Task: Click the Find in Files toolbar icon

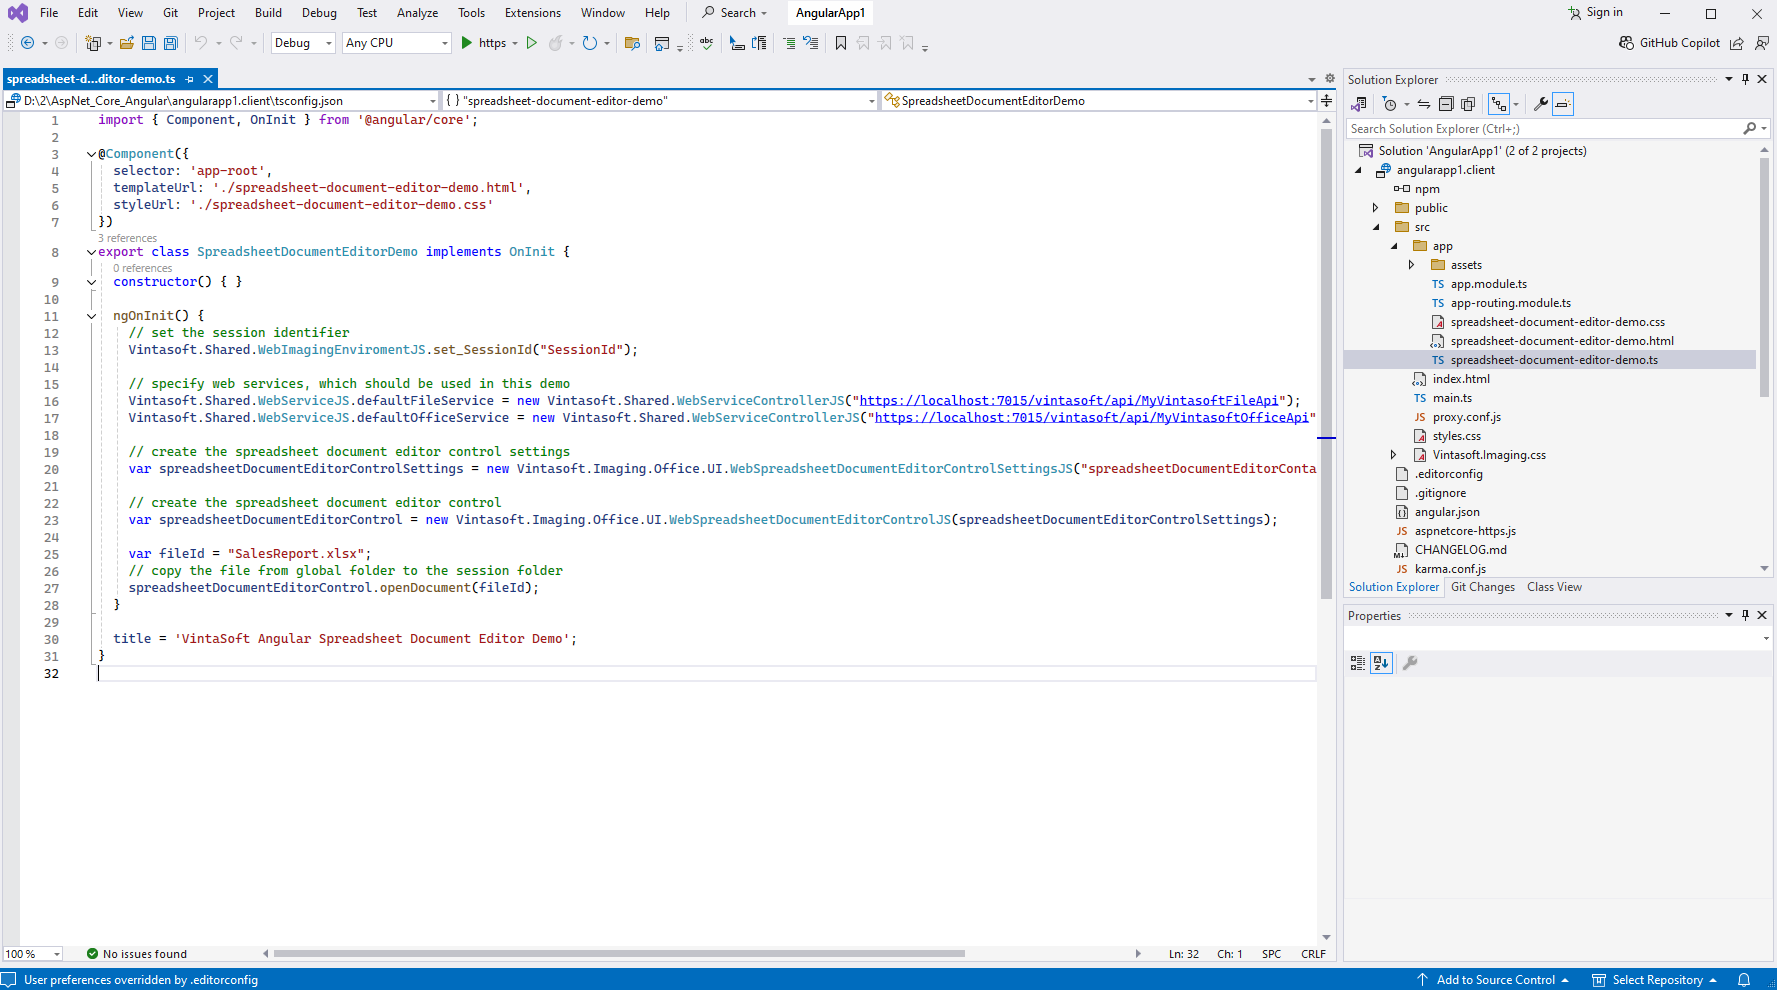Action: 632,43
